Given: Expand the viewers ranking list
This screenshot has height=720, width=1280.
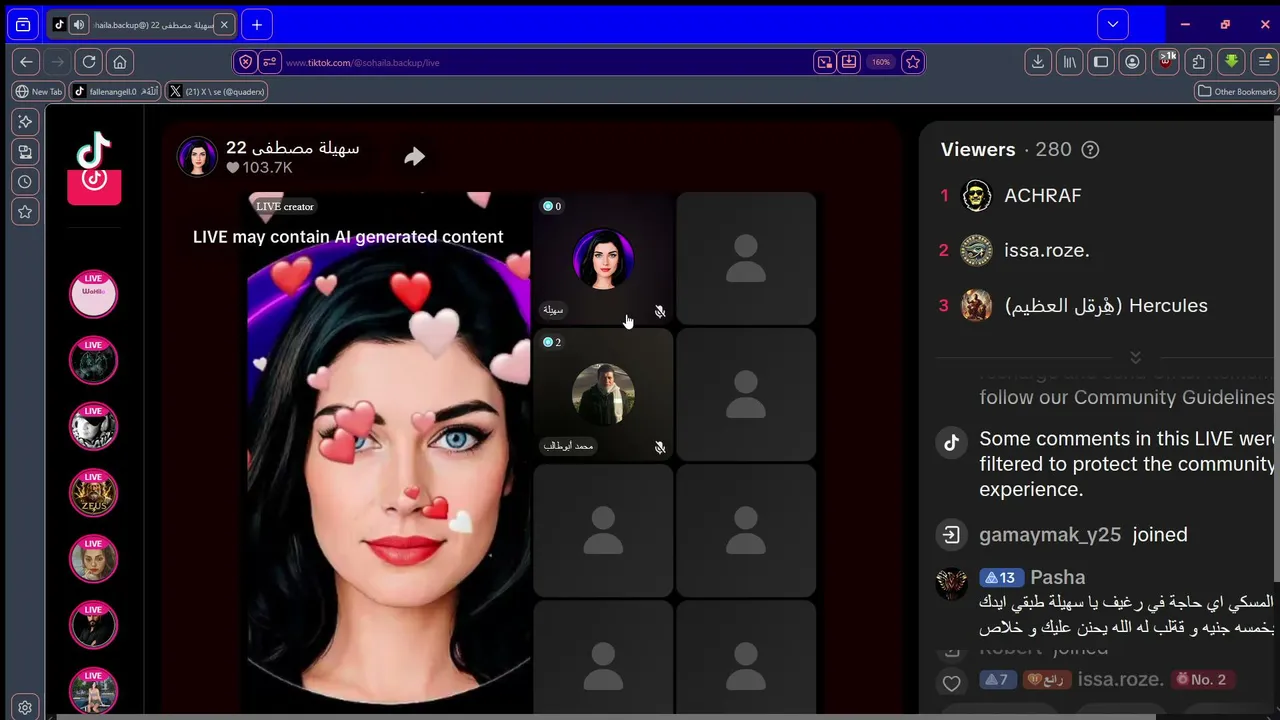Looking at the screenshot, I should [1135, 357].
